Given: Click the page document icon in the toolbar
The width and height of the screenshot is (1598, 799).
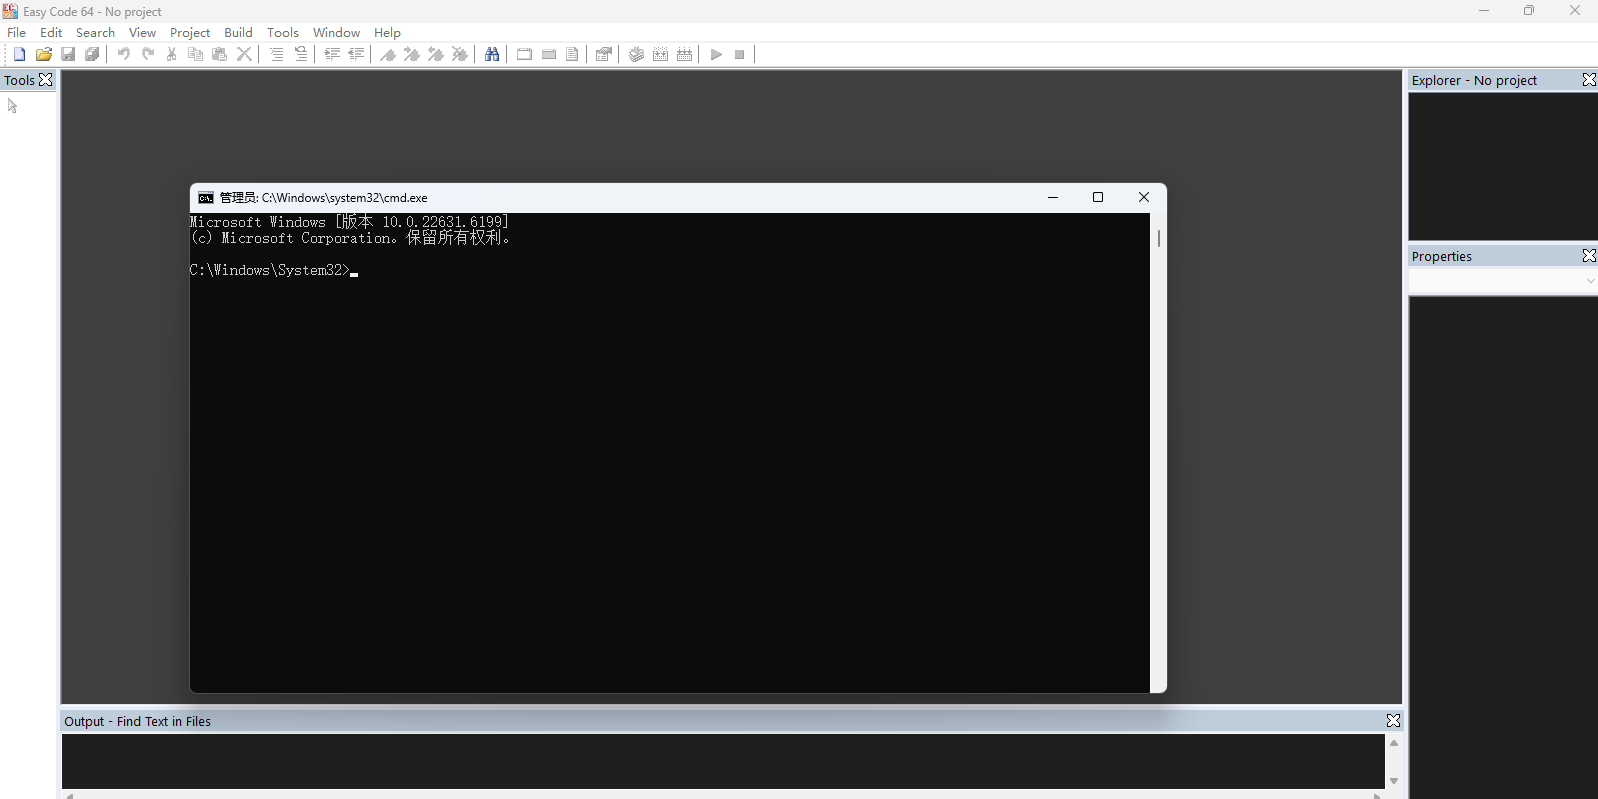Looking at the screenshot, I should point(572,54).
